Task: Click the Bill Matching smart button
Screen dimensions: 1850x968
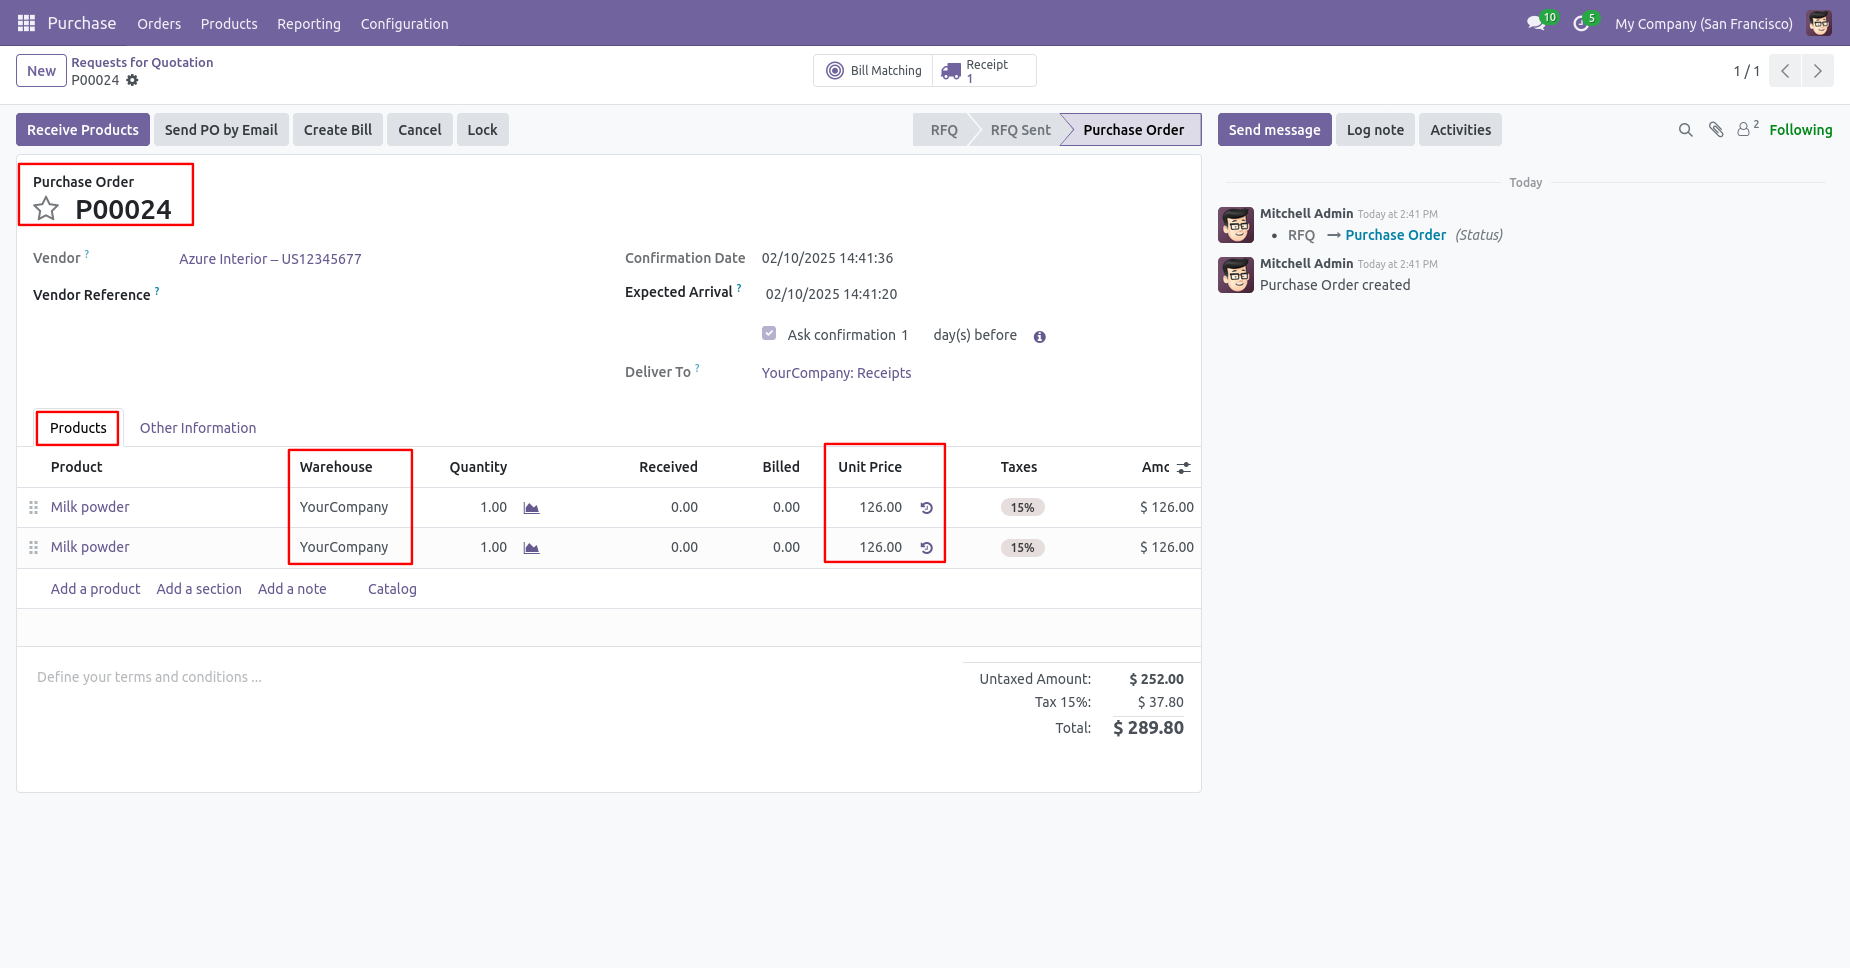Action: [873, 71]
